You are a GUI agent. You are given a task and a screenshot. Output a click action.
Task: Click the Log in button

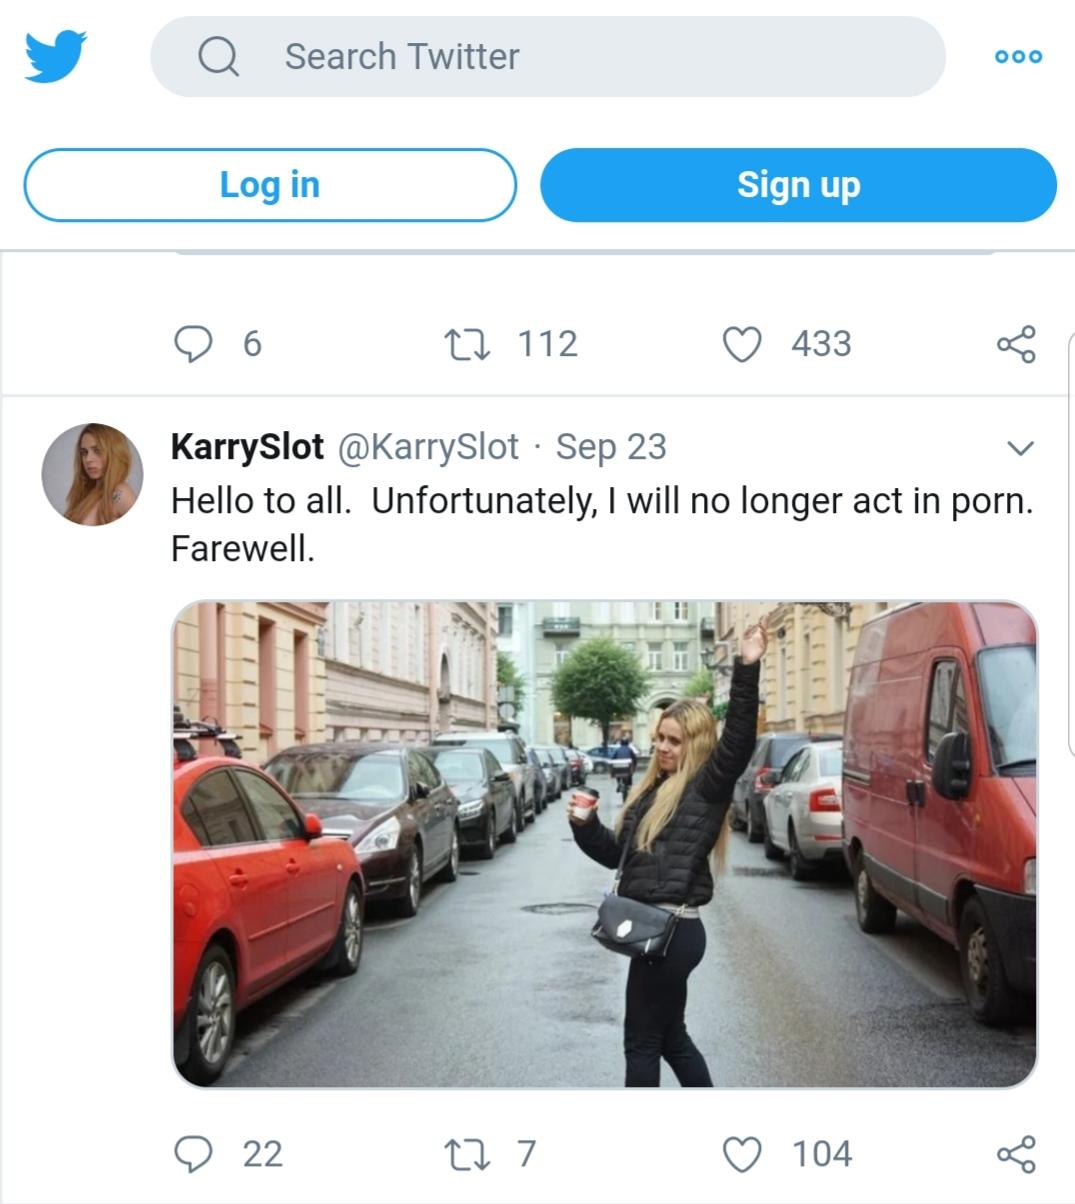click(x=270, y=185)
